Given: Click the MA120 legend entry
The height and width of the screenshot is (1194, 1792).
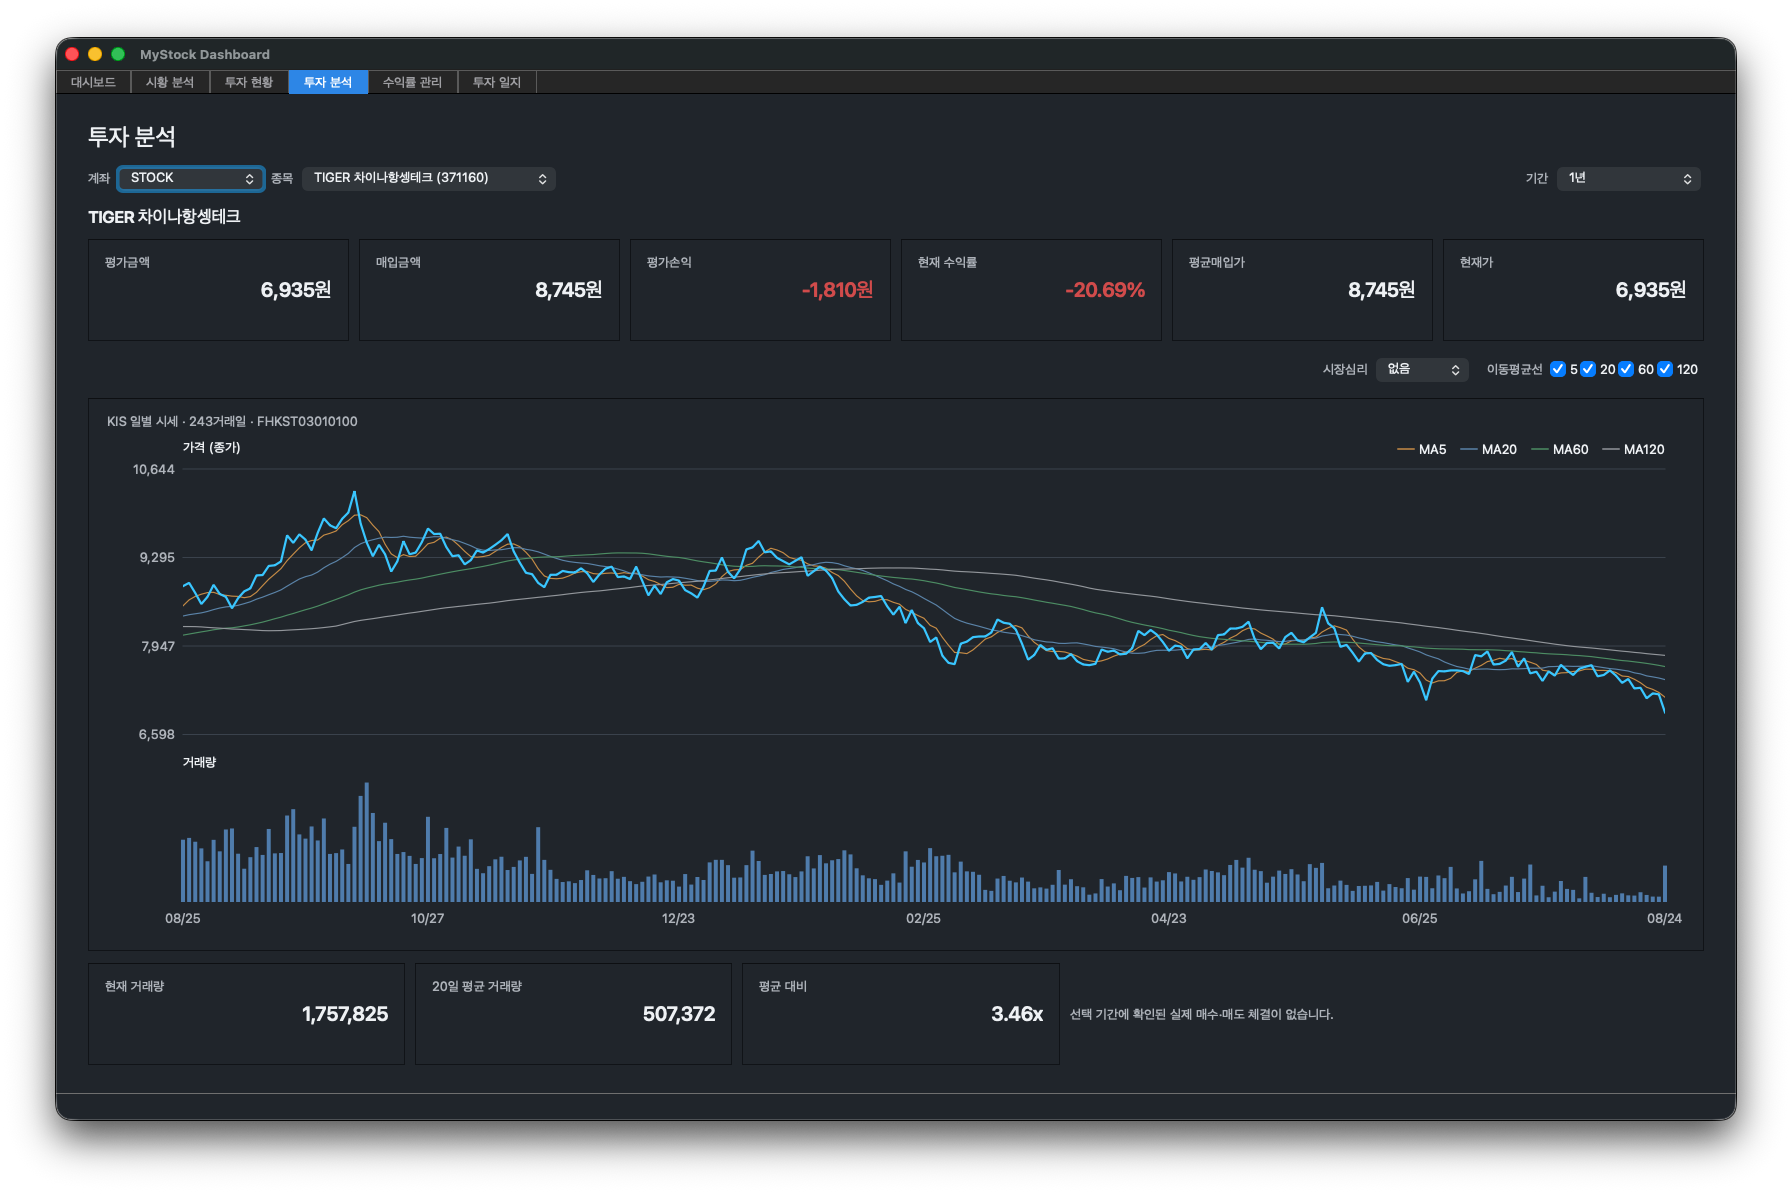Looking at the screenshot, I should (x=1634, y=450).
